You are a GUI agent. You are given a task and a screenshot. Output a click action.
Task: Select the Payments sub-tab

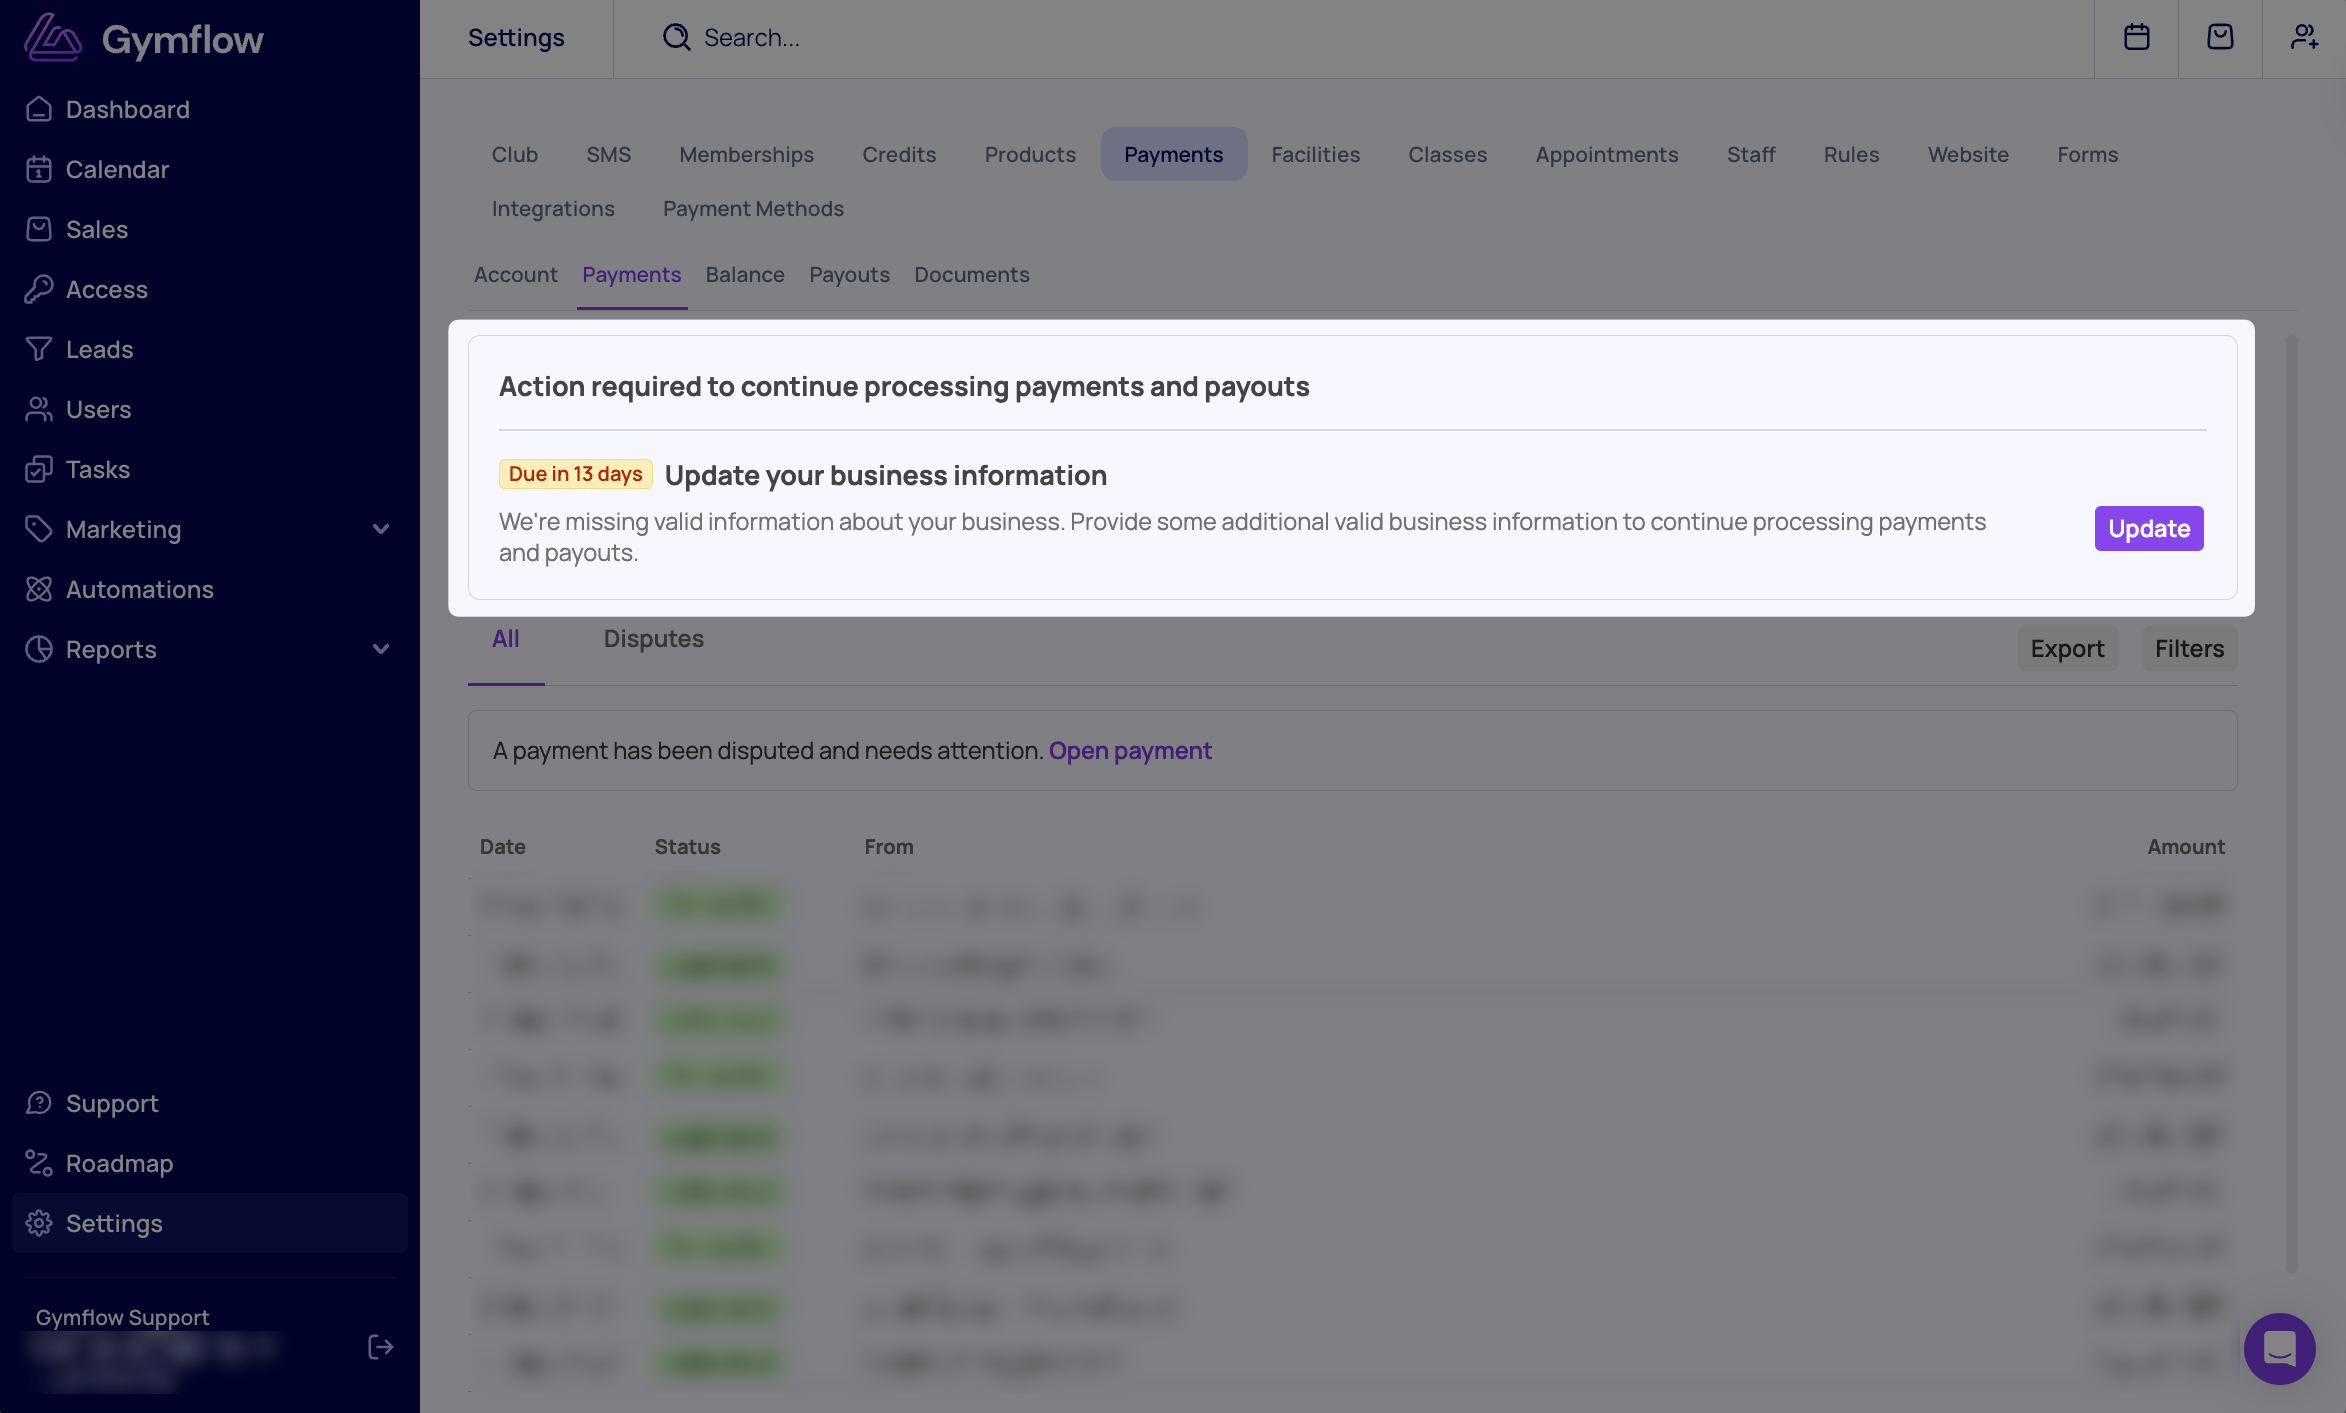pyautogui.click(x=632, y=274)
